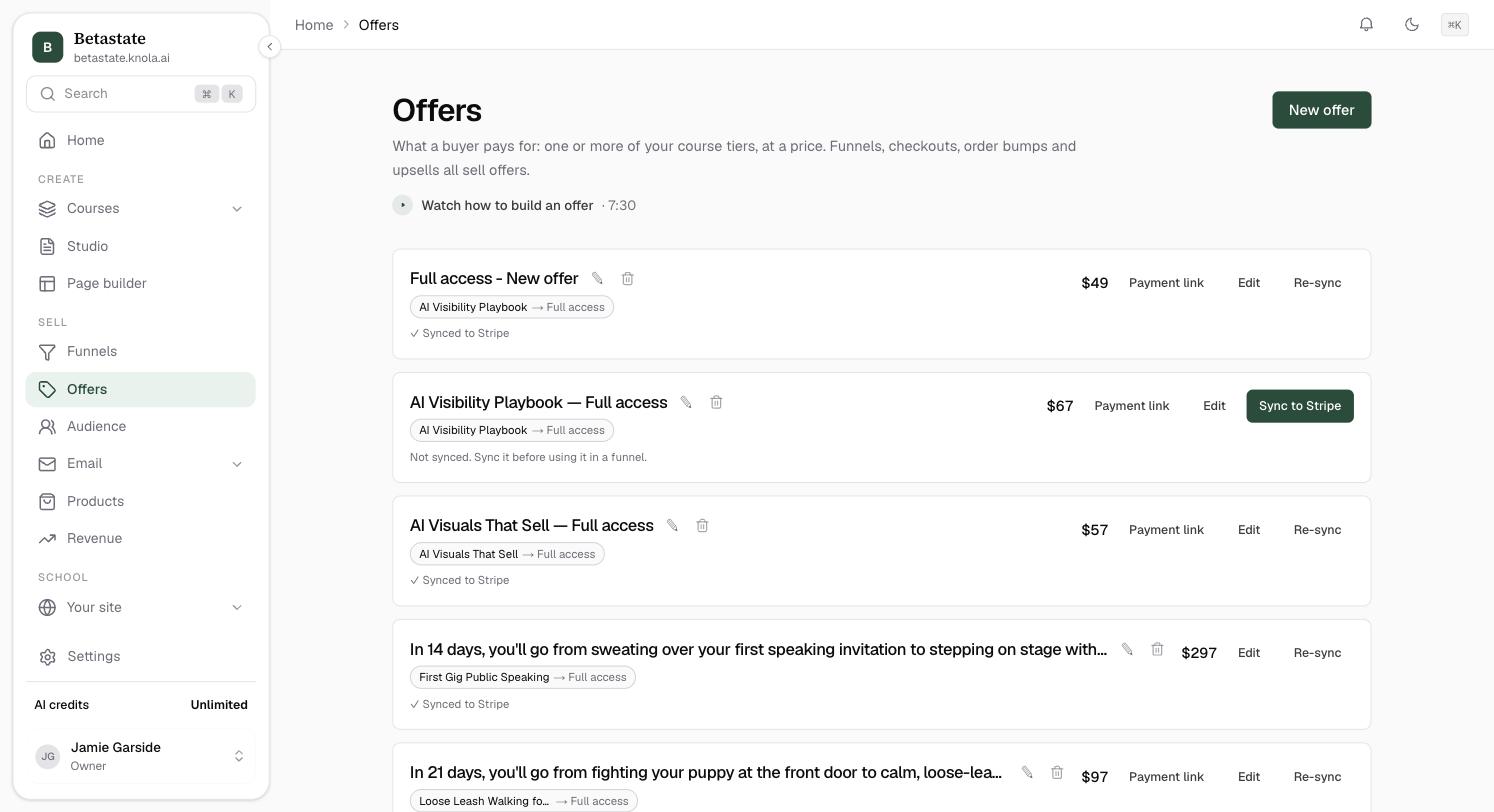Rename AI Visibility Playbook — Full access offer
Screen dimensions: 1494x812
(686, 402)
